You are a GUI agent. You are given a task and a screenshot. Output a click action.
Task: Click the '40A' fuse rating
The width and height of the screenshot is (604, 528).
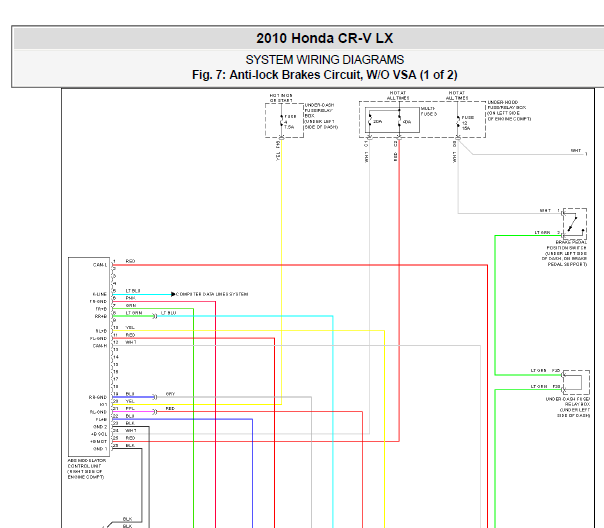tap(407, 122)
